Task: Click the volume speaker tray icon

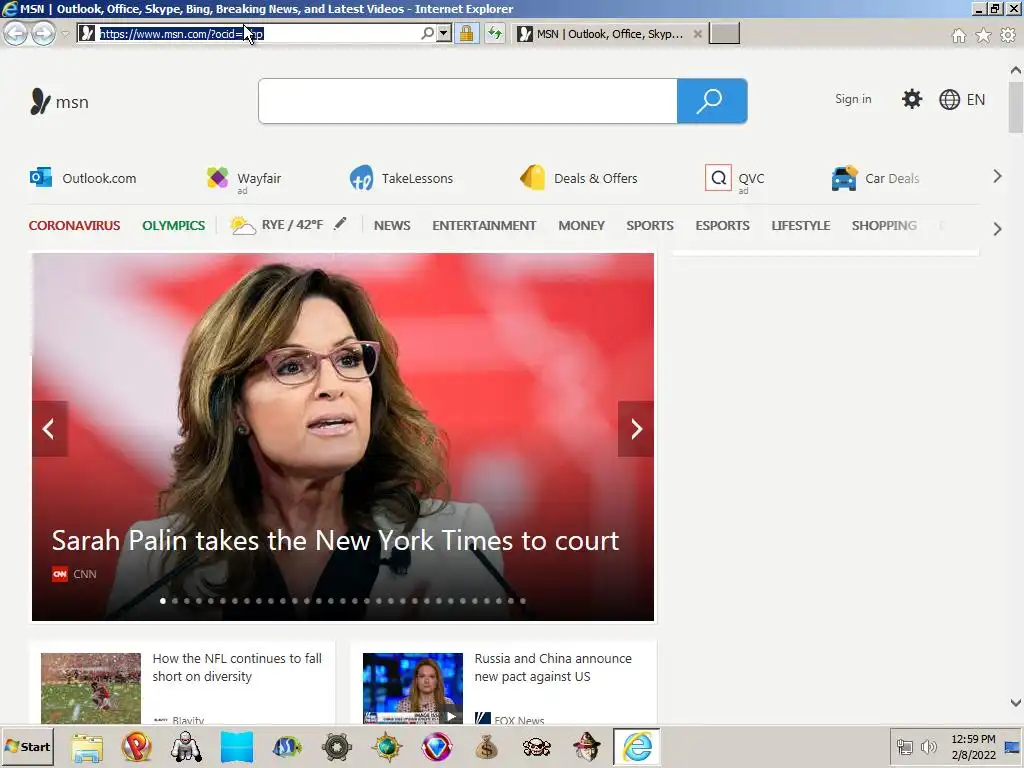Action: [x=928, y=746]
